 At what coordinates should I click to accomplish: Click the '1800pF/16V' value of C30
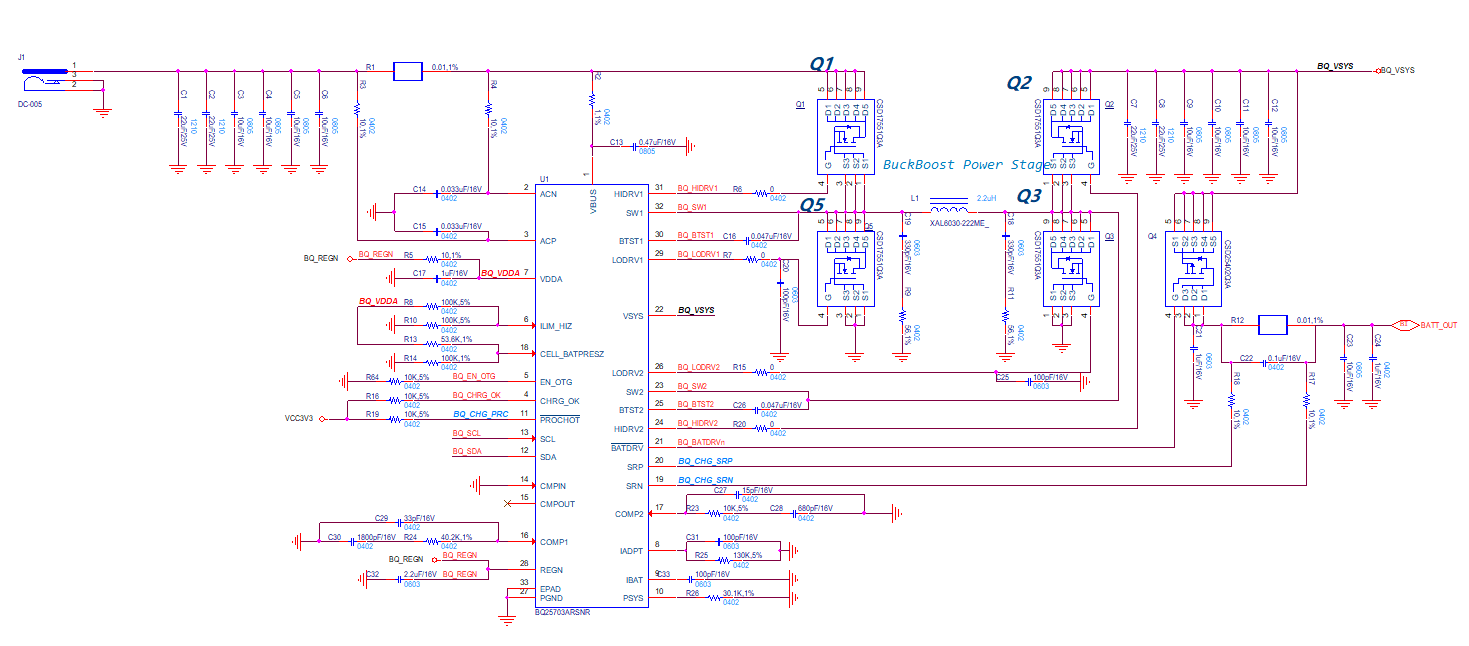378,537
